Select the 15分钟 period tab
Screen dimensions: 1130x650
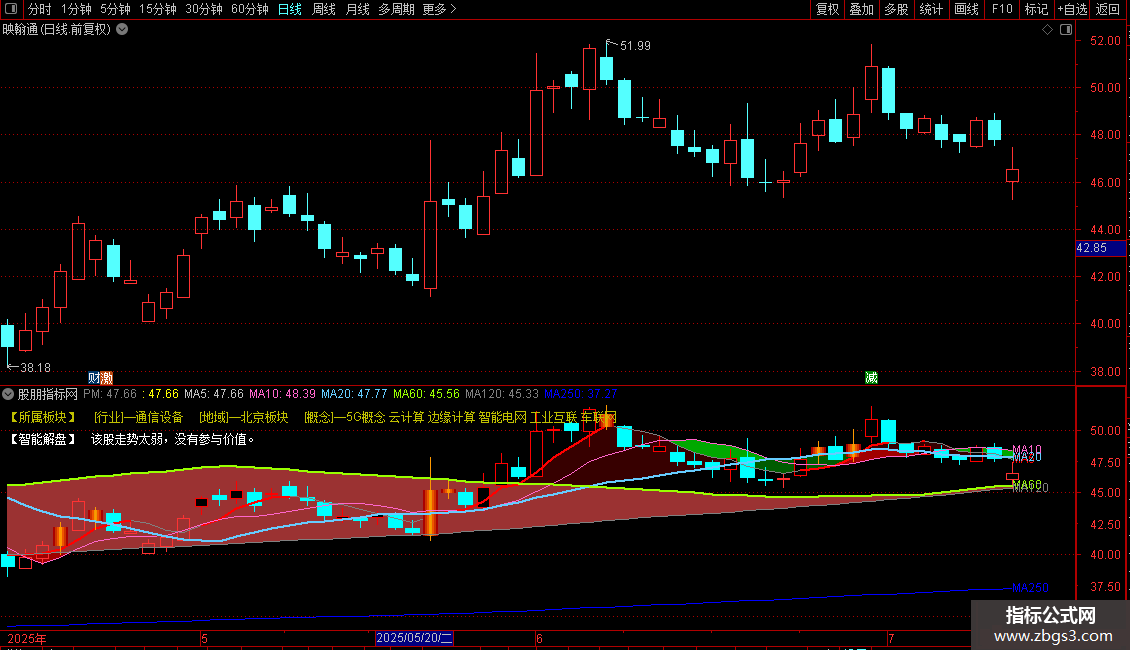tap(158, 9)
